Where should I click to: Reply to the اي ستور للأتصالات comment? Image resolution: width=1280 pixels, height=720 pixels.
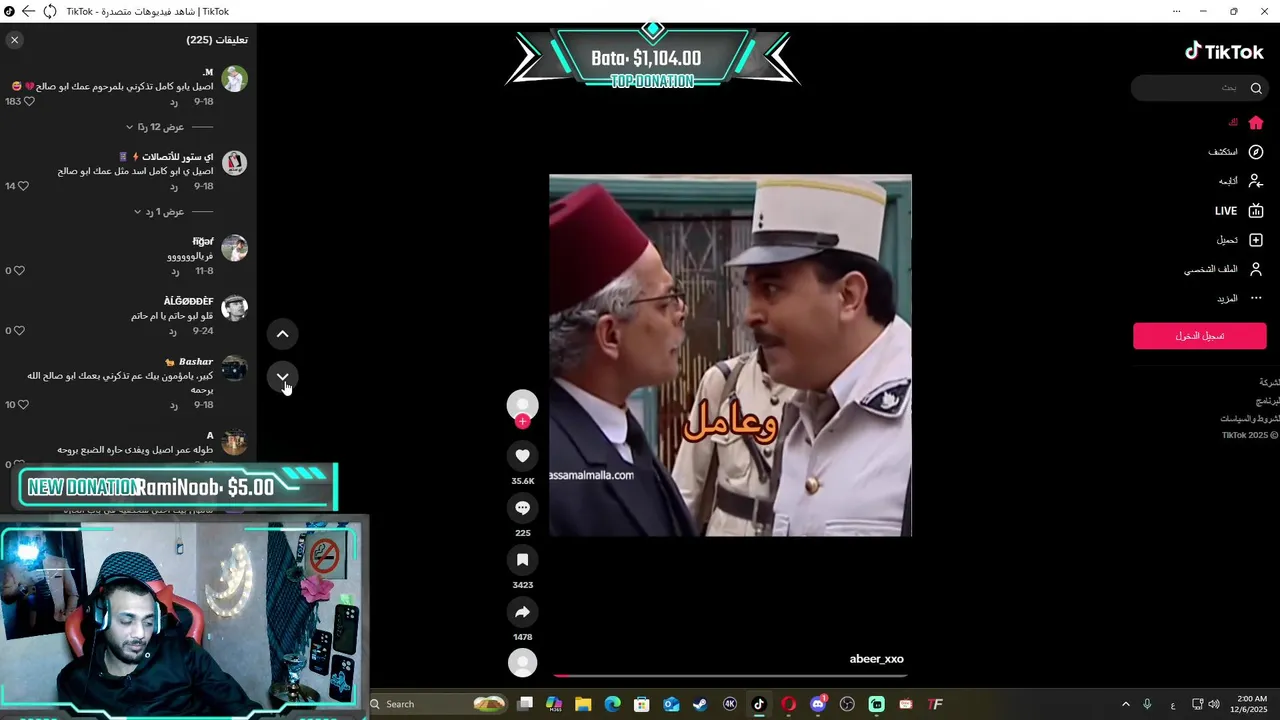click(173, 187)
